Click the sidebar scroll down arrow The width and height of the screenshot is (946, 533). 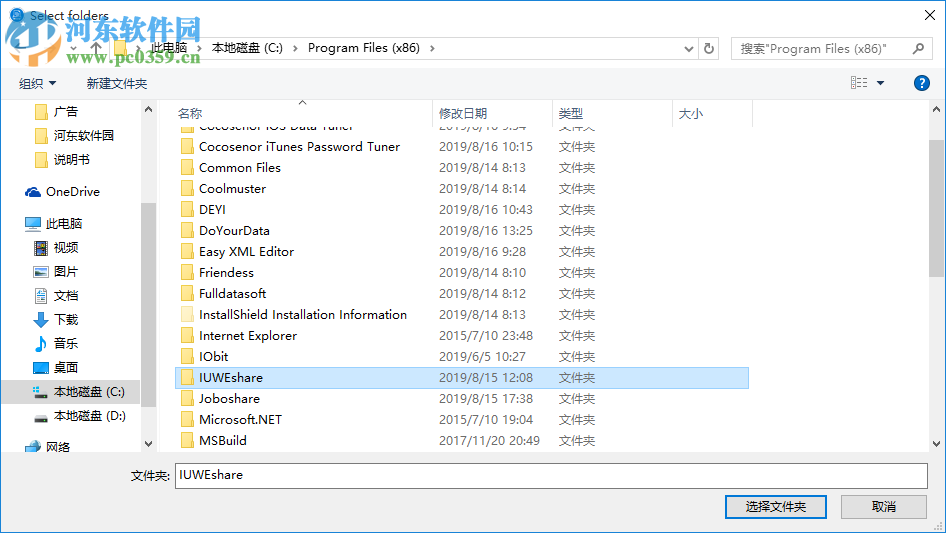[148, 444]
